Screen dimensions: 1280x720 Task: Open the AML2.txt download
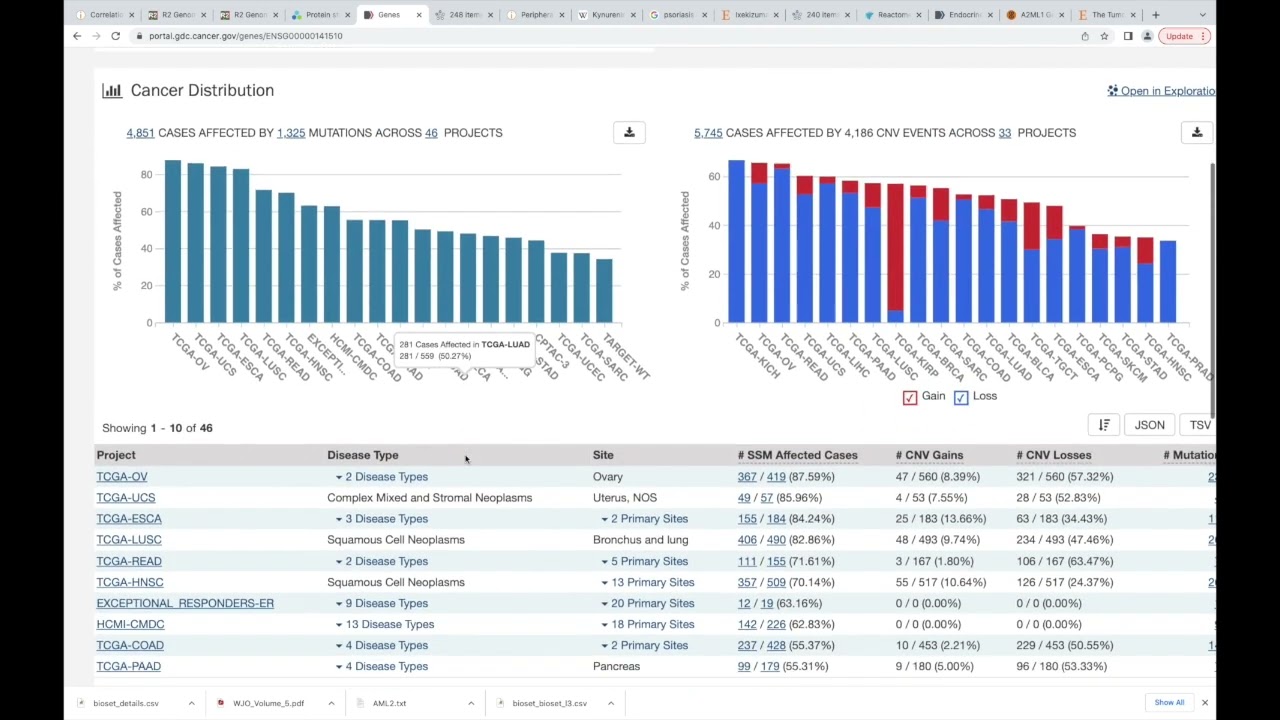point(389,703)
